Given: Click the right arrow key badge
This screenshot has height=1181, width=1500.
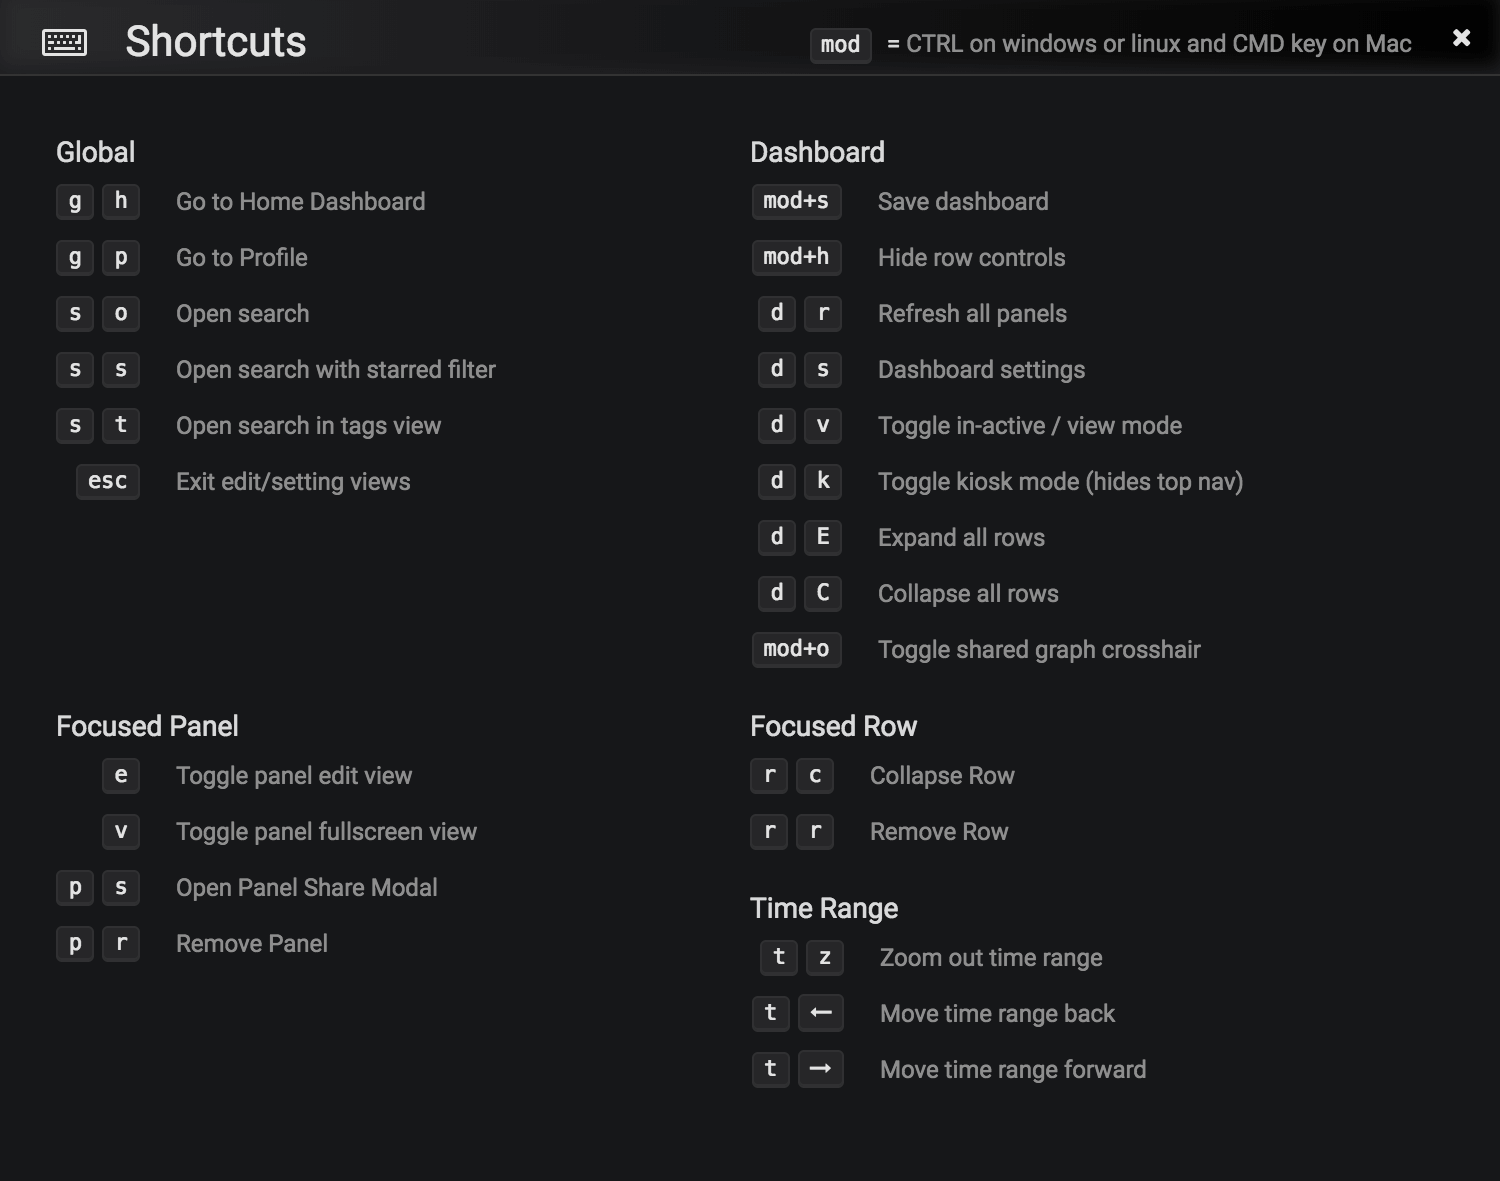Looking at the screenshot, I should tap(821, 1069).
